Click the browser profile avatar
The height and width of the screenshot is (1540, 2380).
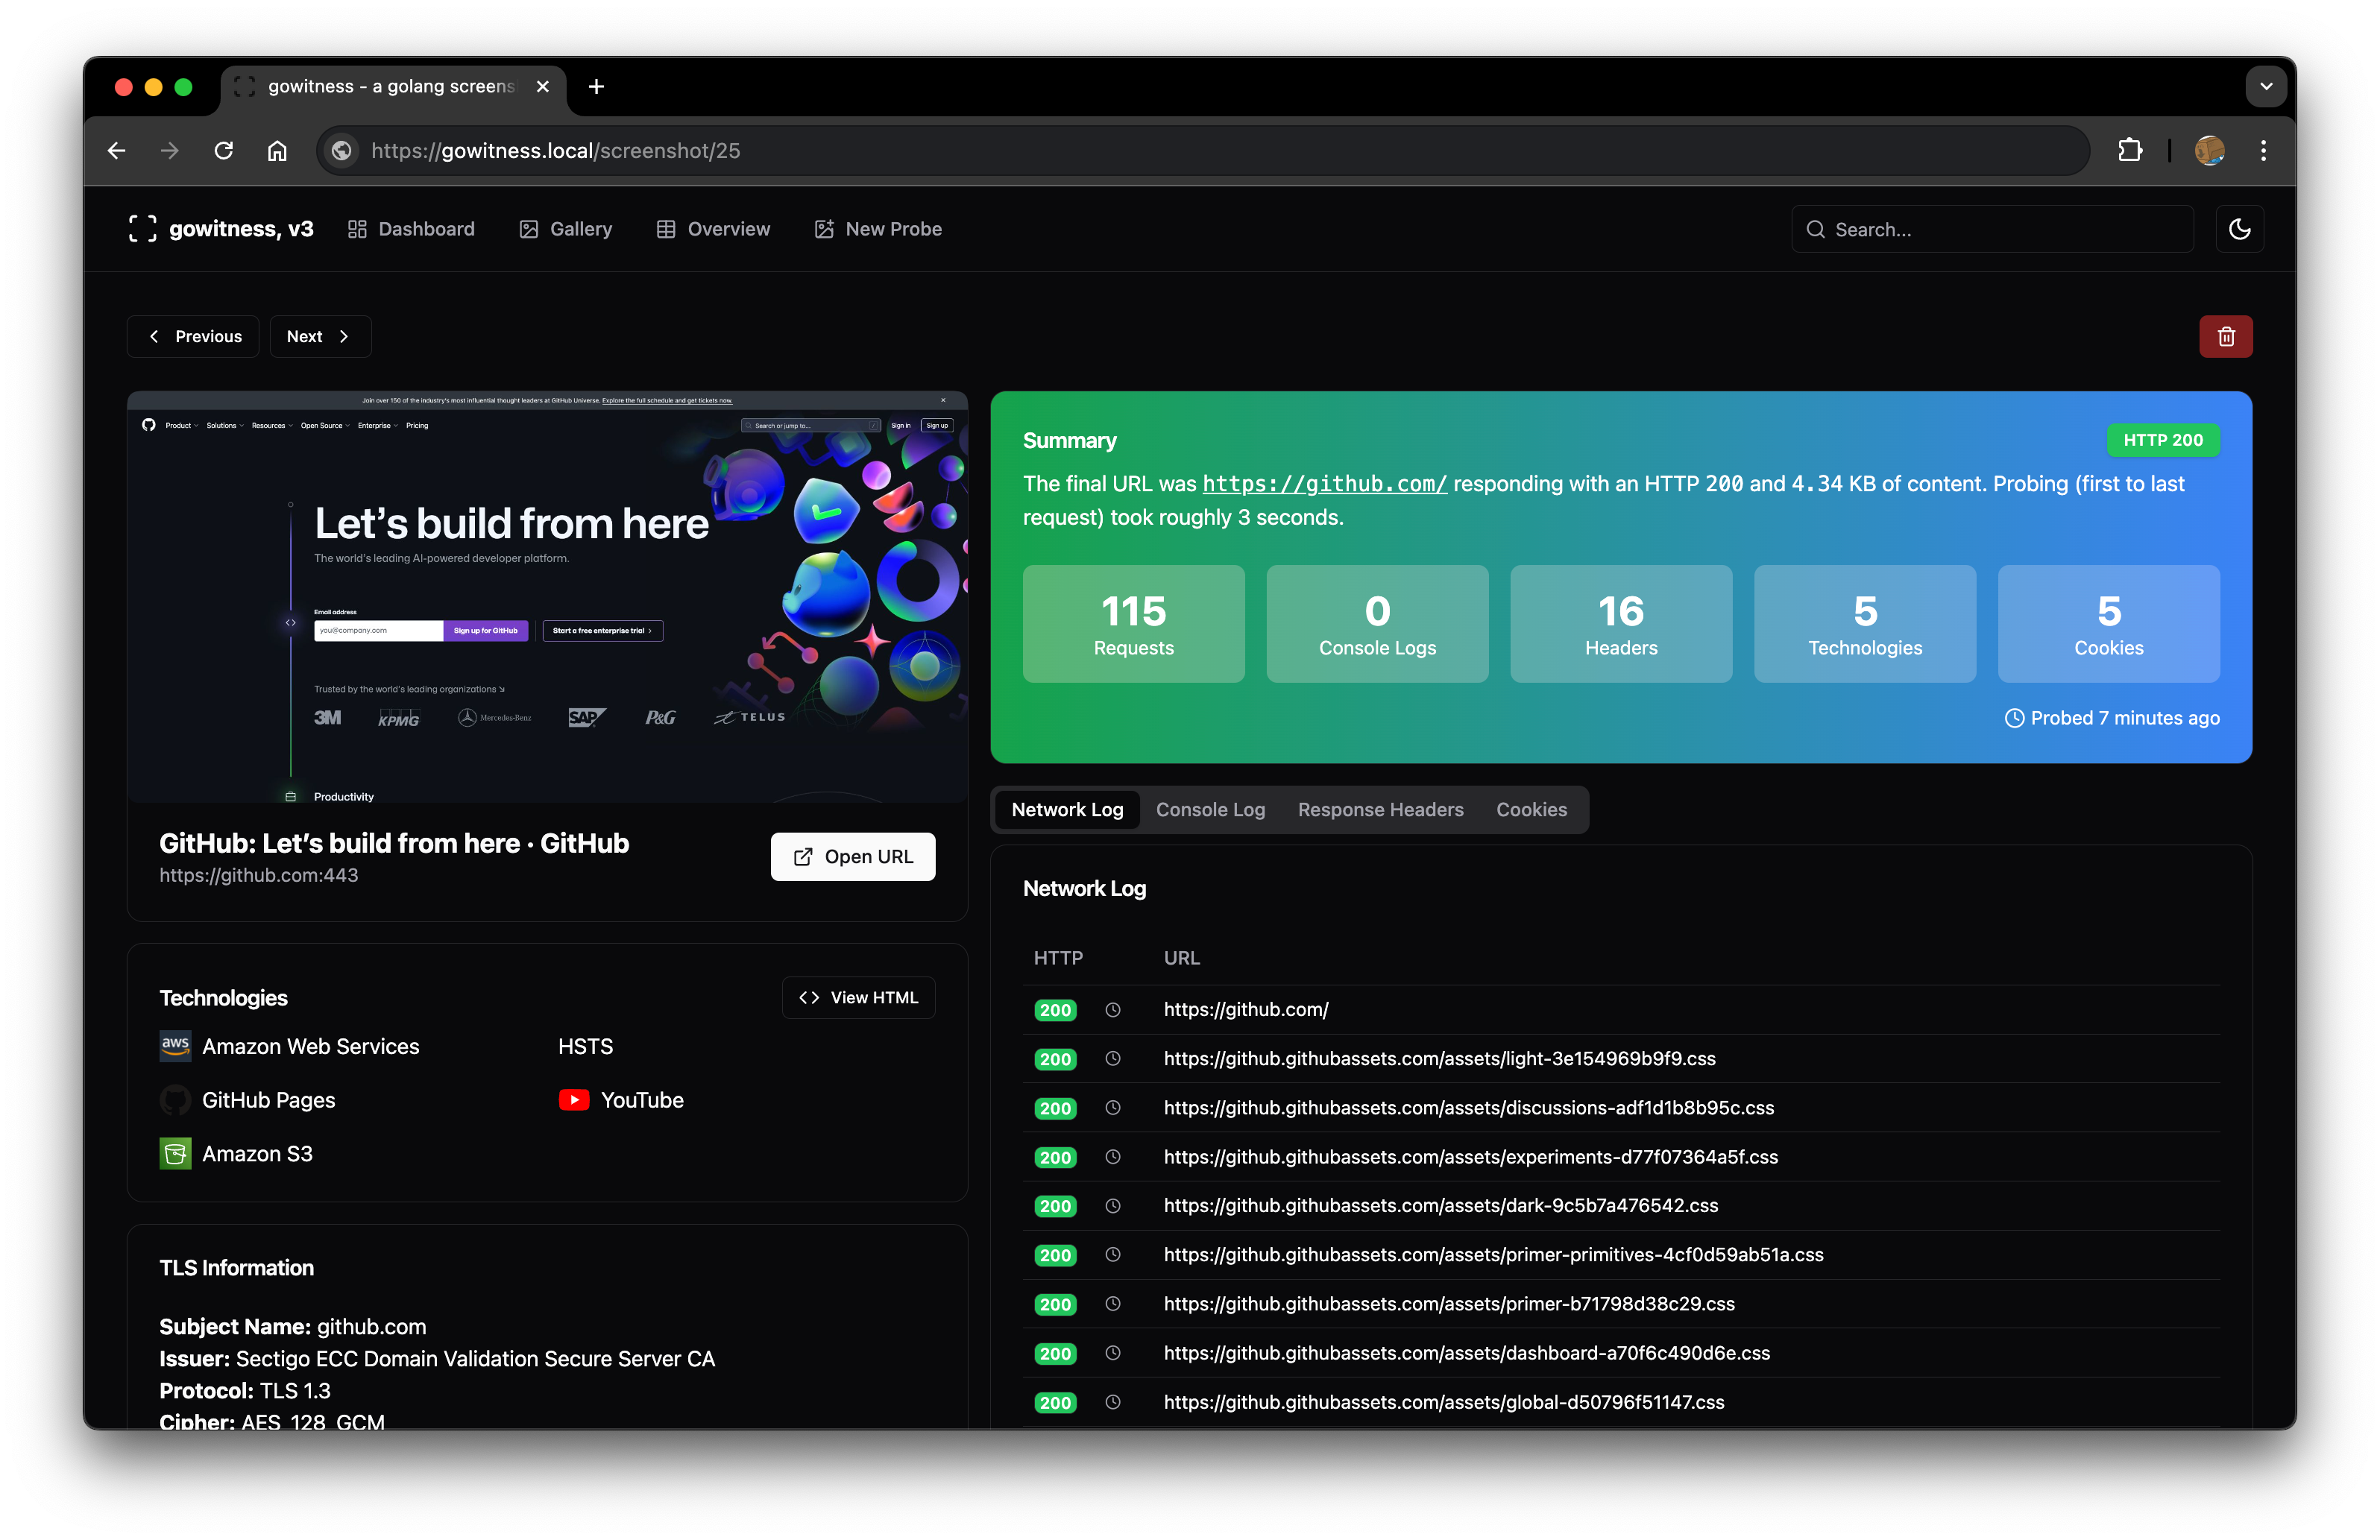(x=2209, y=150)
